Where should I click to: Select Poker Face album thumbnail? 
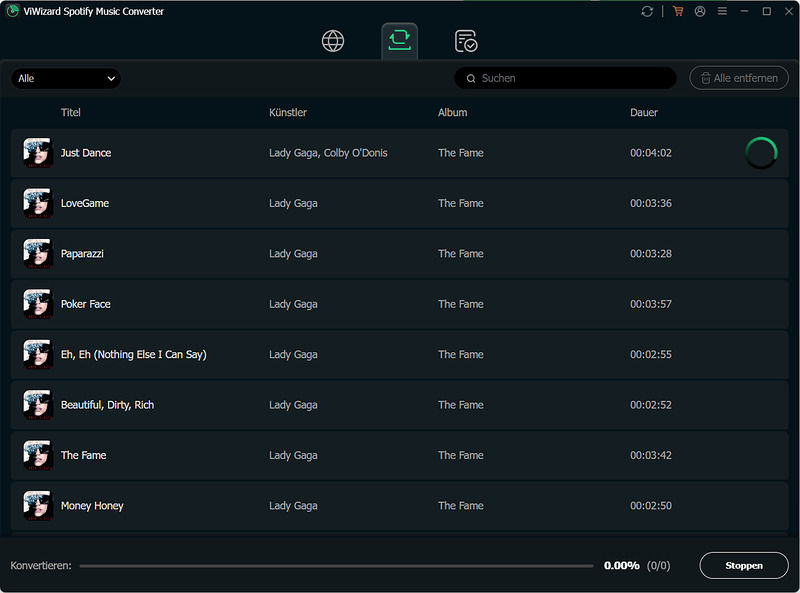(38, 304)
